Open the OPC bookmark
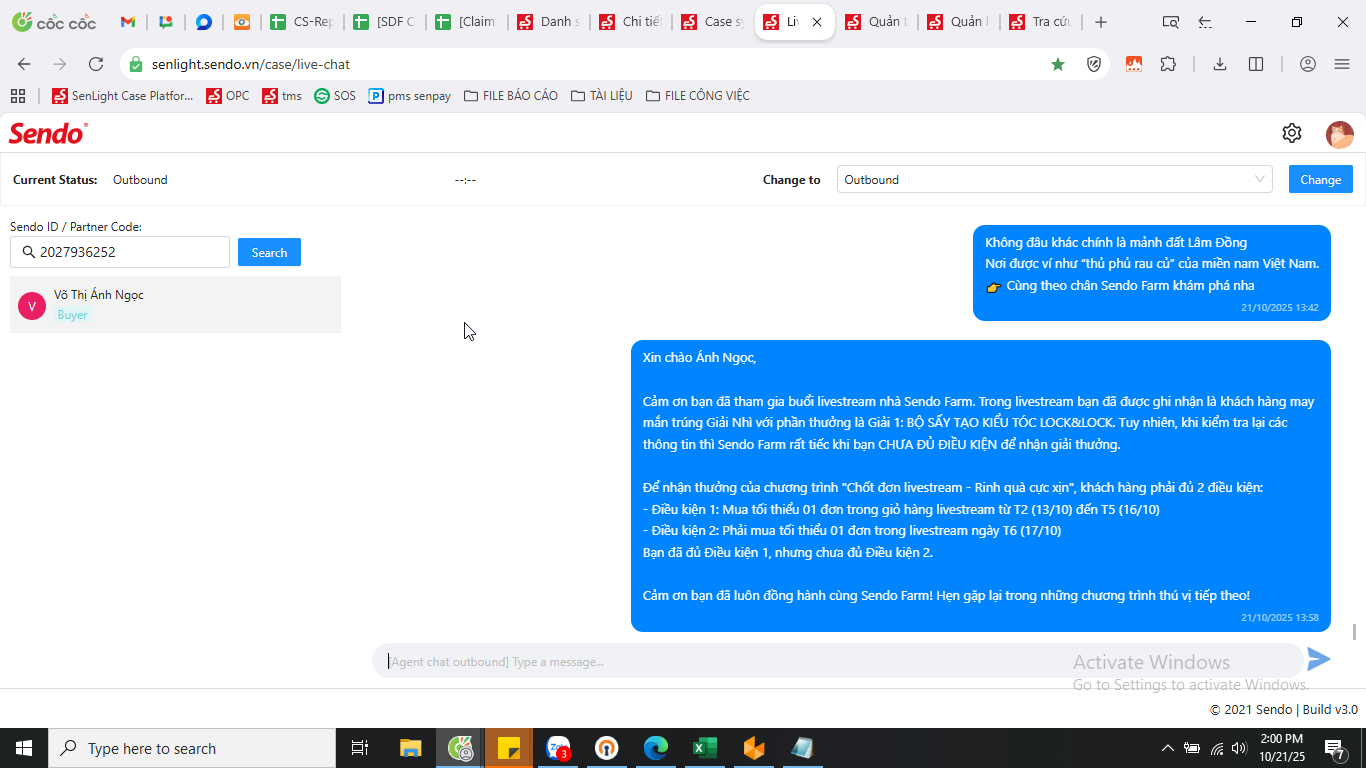 pos(228,96)
